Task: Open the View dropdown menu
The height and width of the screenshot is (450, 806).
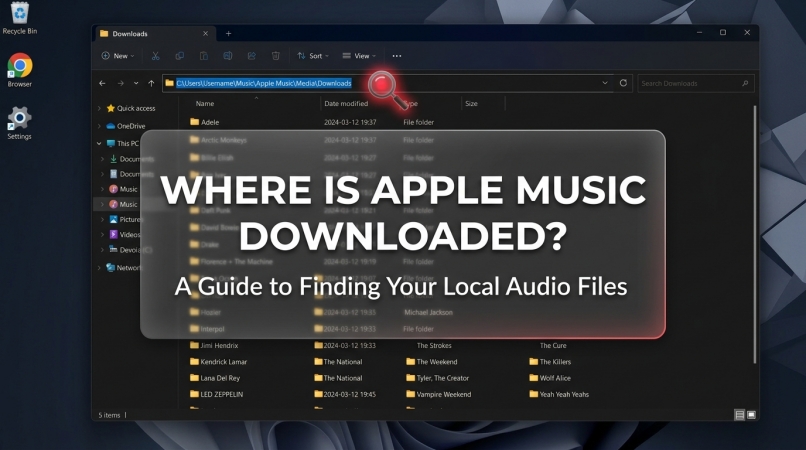Action: tap(359, 56)
